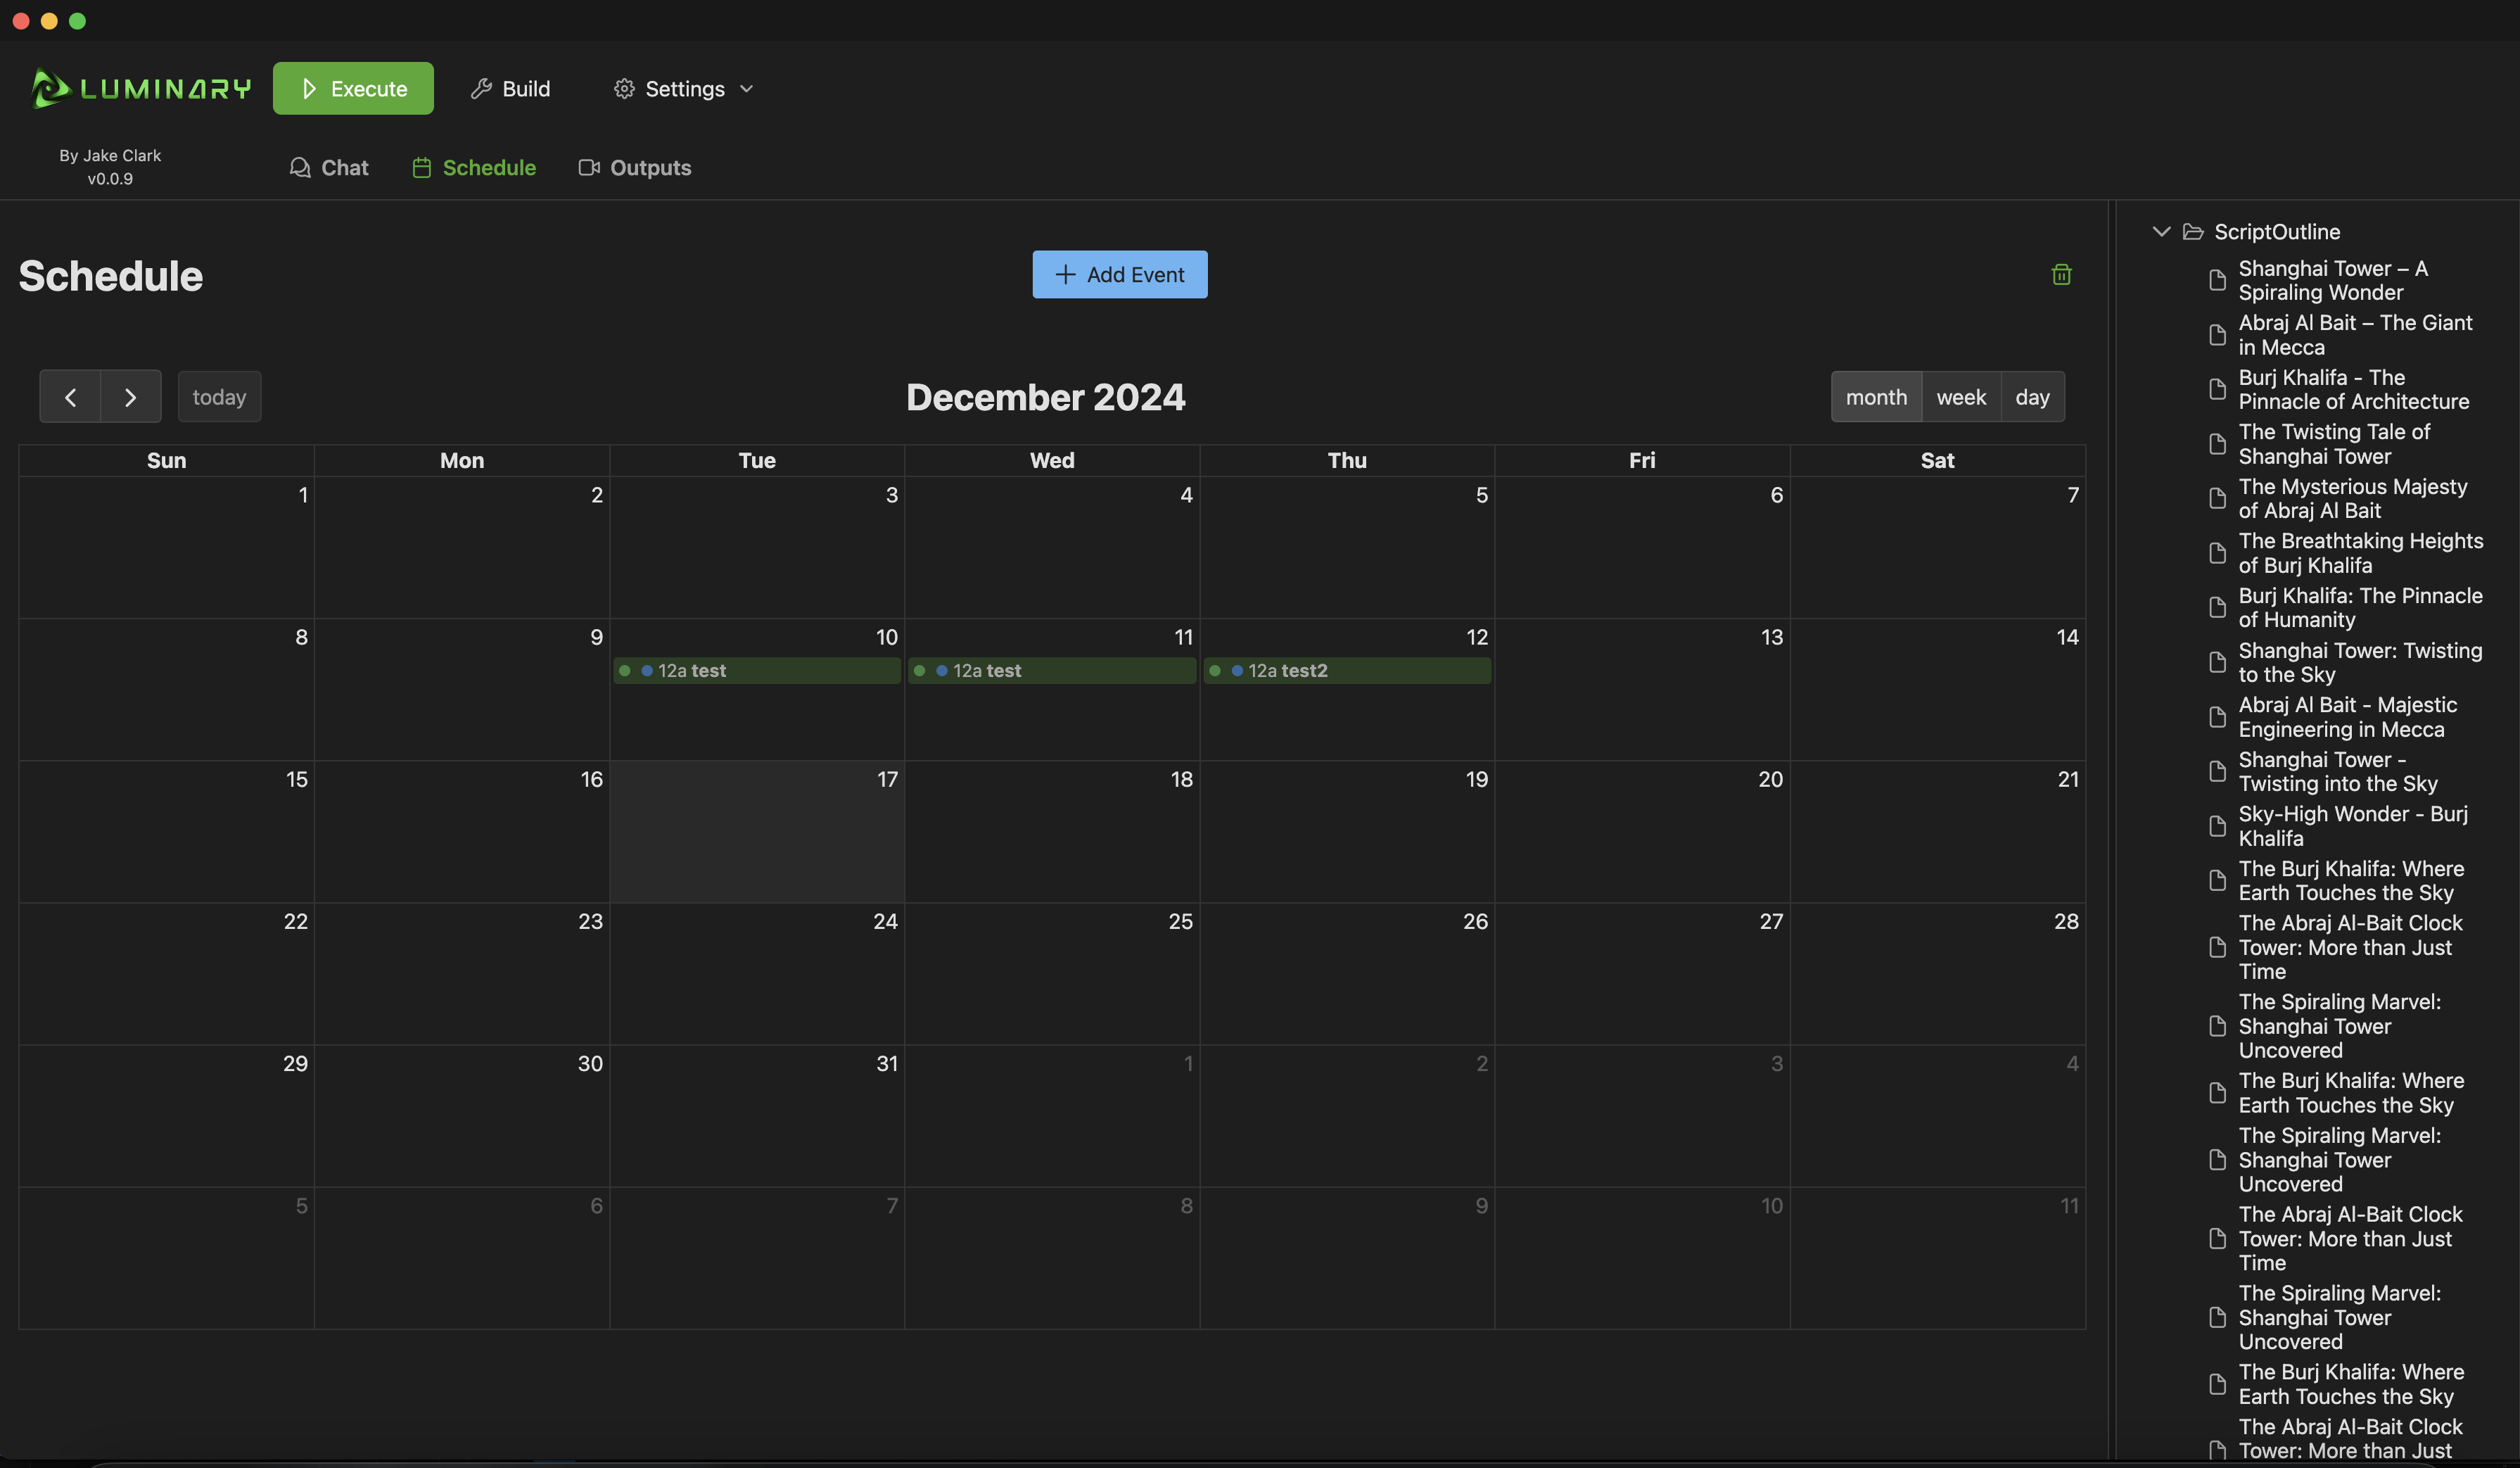Select December 17 on the calendar
Image resolution: width=2520 pixels, height=1468 pixels.
tap(757, 832)
